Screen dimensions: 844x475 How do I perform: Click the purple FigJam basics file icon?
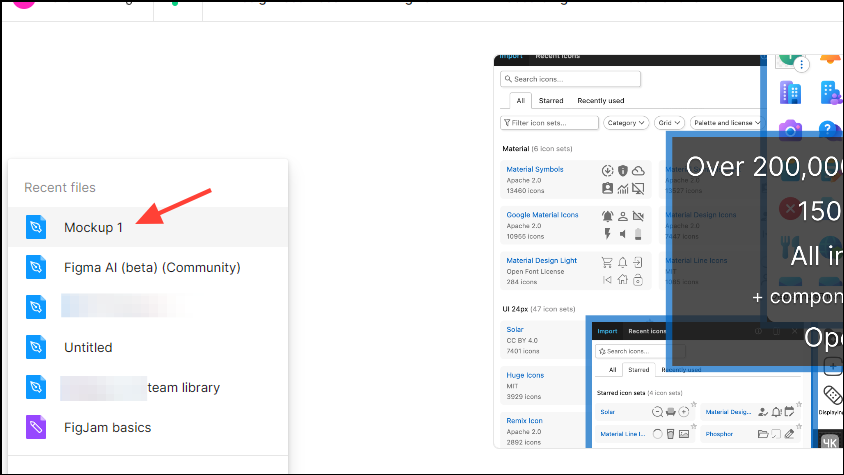pyautogui.click(x=36, y=427)
